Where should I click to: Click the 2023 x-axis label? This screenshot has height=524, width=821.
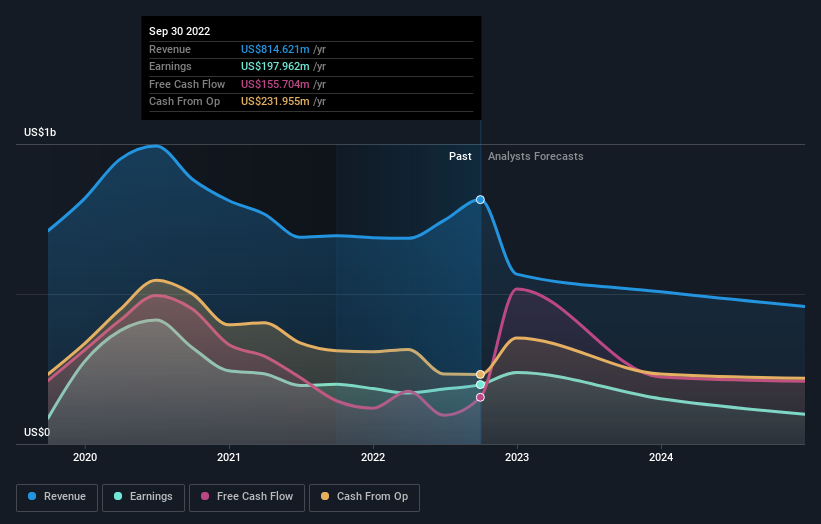[x=517, y=457]
